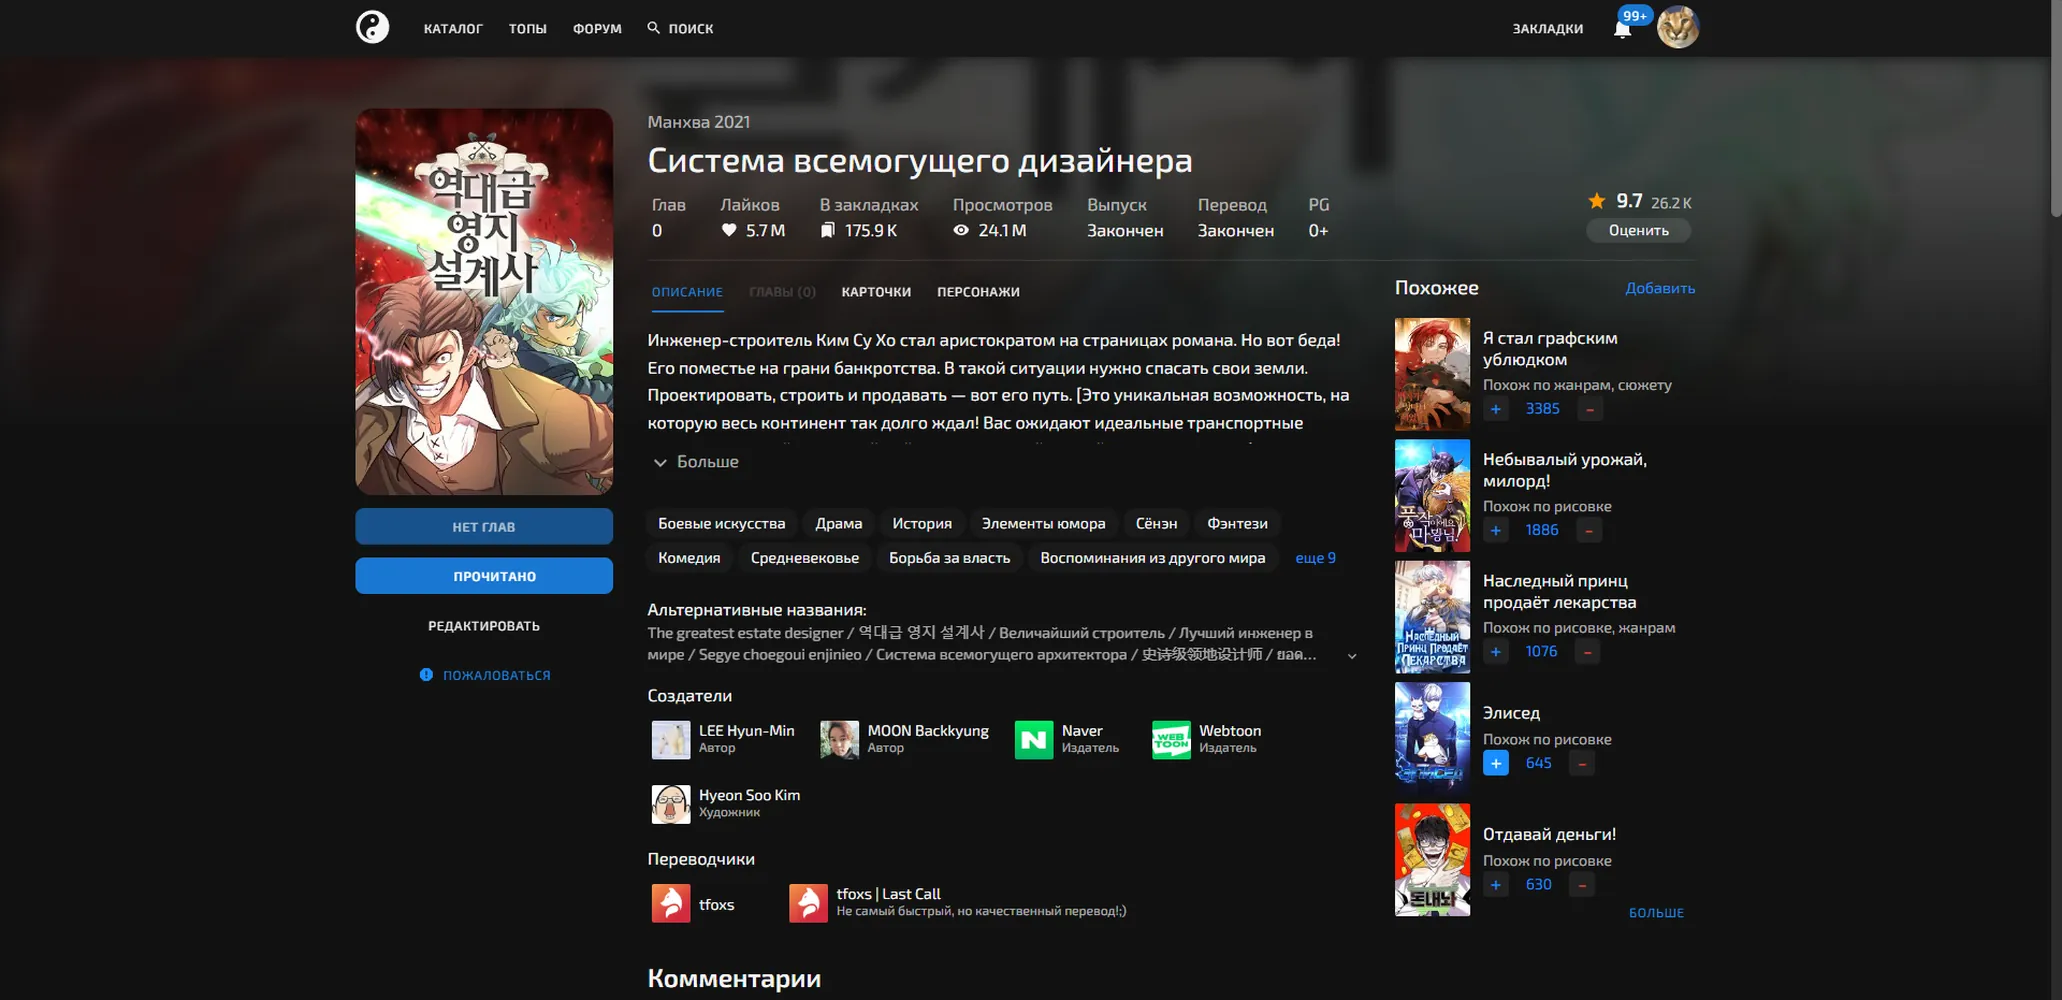Open LEE Hyun-Min author avatar
Viewport: 2062px width, 1000px height.
(671, 740)
